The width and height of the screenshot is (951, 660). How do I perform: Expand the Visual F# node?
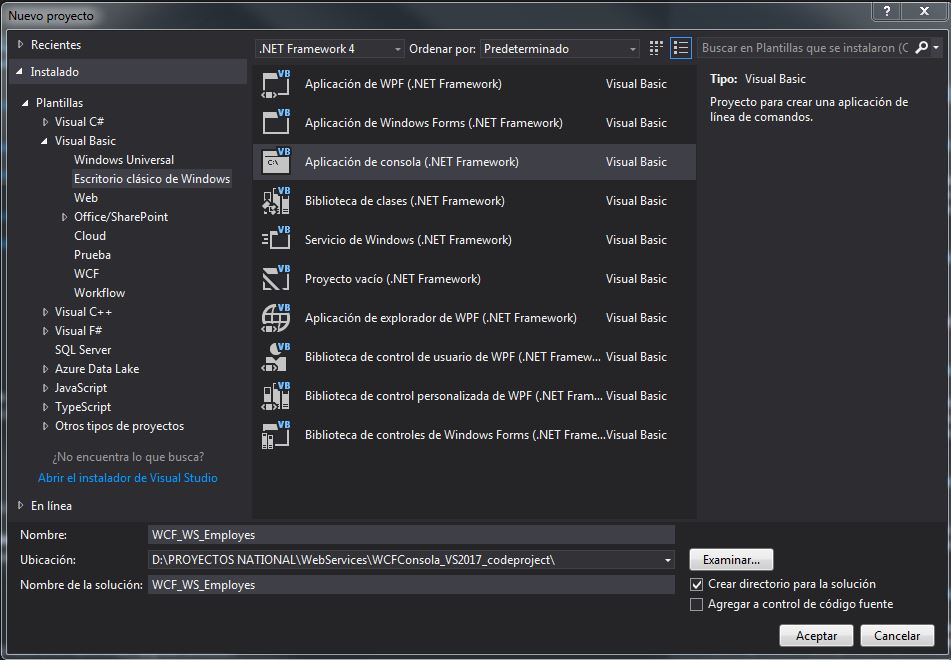[x=45, y=331]
